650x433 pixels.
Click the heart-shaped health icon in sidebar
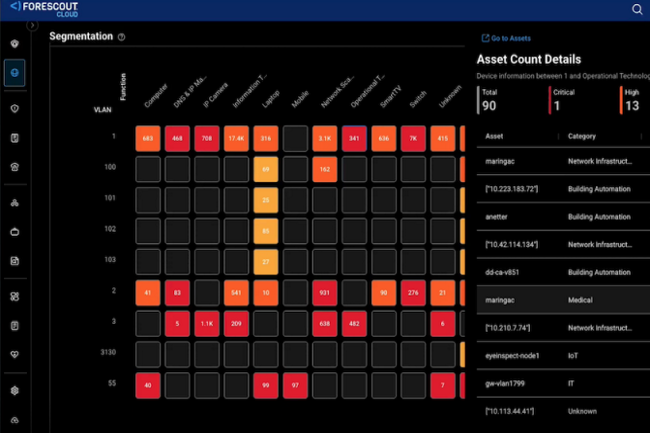[15, 354]
